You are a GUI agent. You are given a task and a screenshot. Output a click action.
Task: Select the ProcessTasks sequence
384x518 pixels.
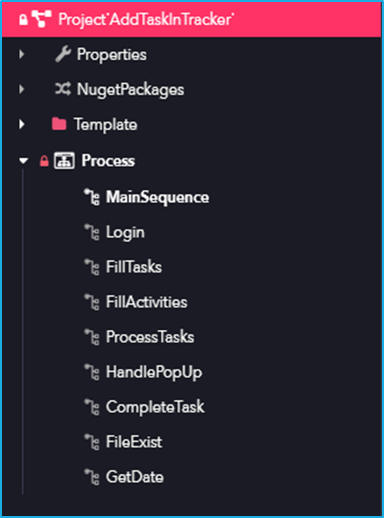point(150,337)
